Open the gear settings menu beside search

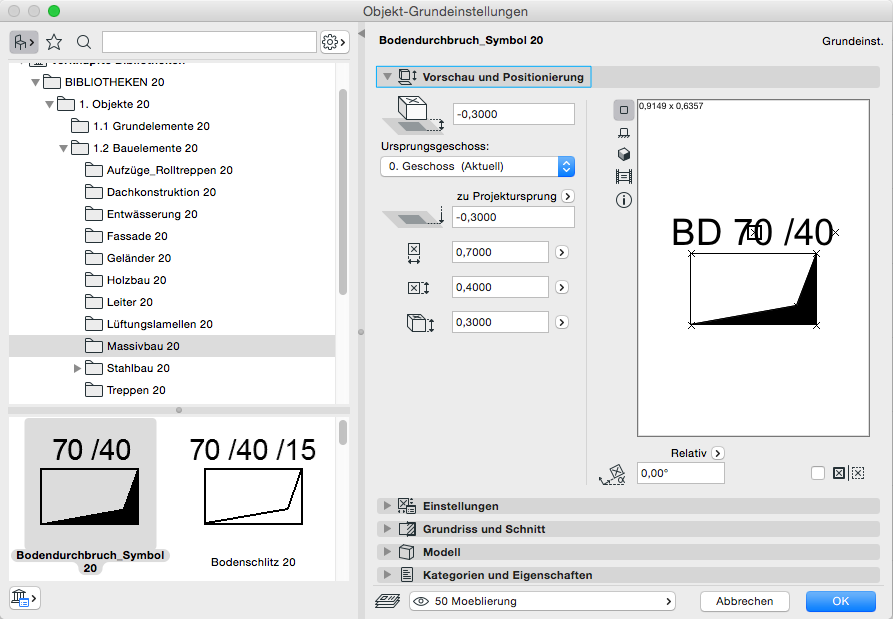(333, 42)
